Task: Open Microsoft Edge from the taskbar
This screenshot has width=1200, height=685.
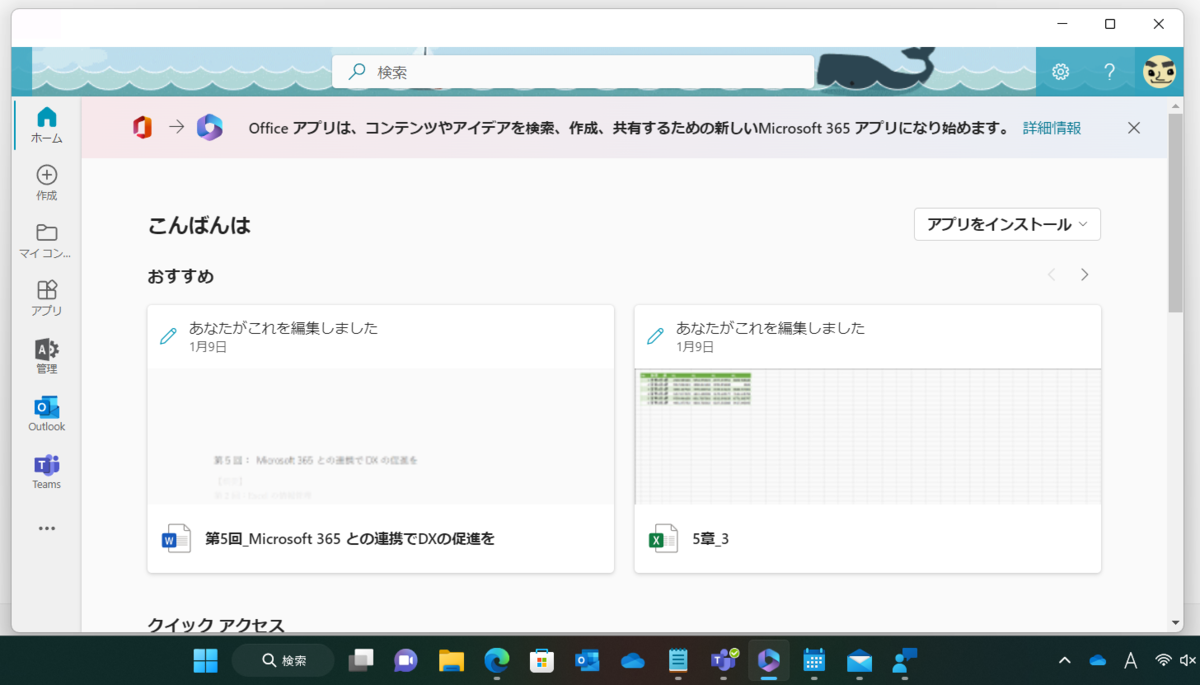Action: 496,660
